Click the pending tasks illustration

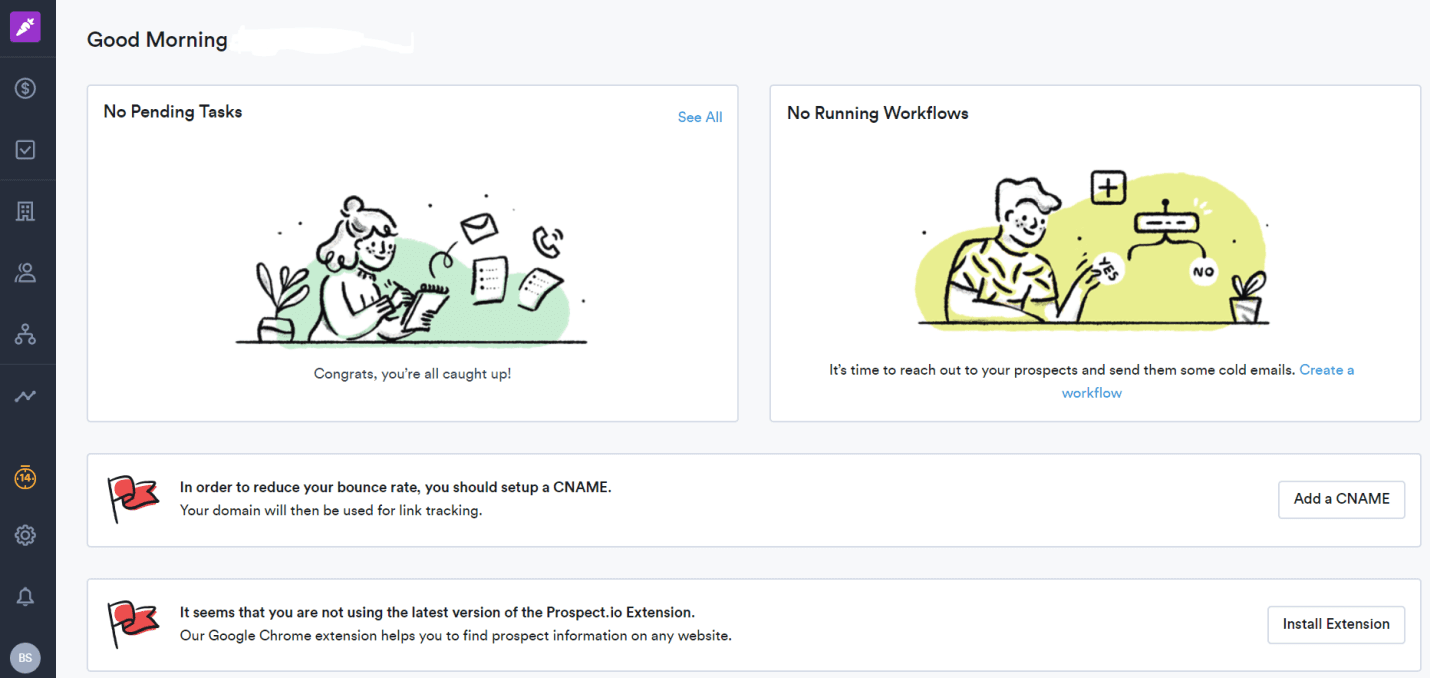[412, 270]
